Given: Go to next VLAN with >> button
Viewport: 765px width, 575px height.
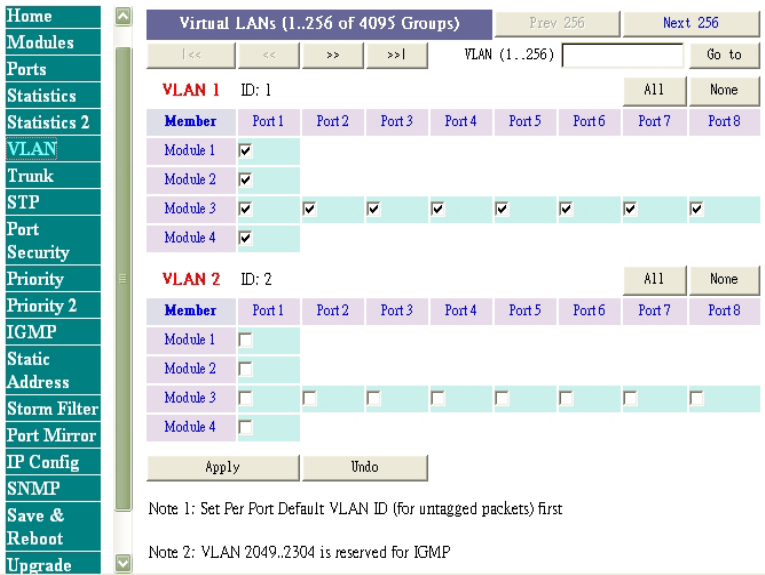Looking at the screenshot, I should point(333,55).
